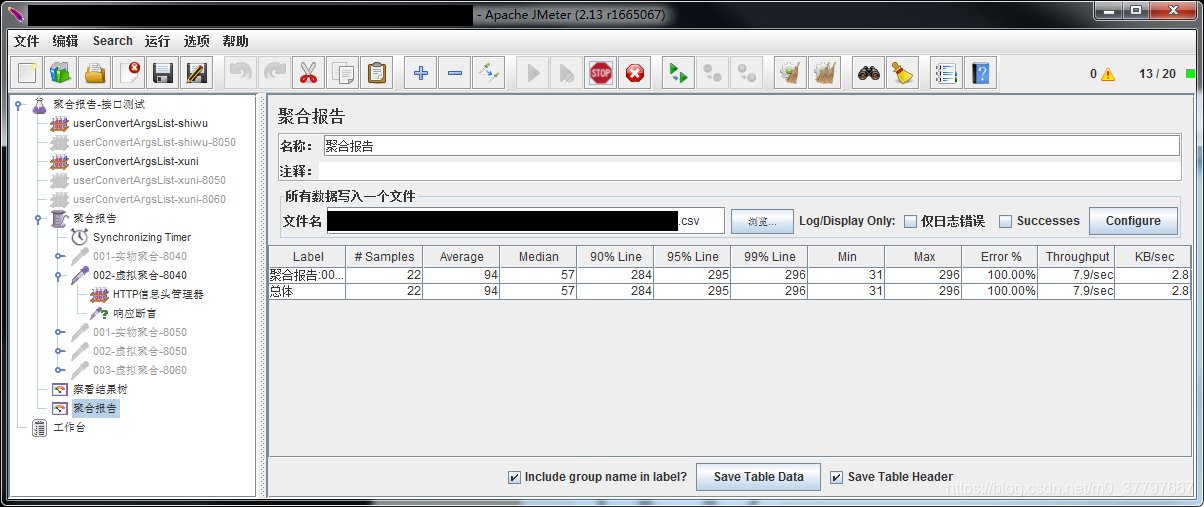1204x507 pixels.
Task: Select 察看结果树 listener in the tree
Action: [100, 389]
